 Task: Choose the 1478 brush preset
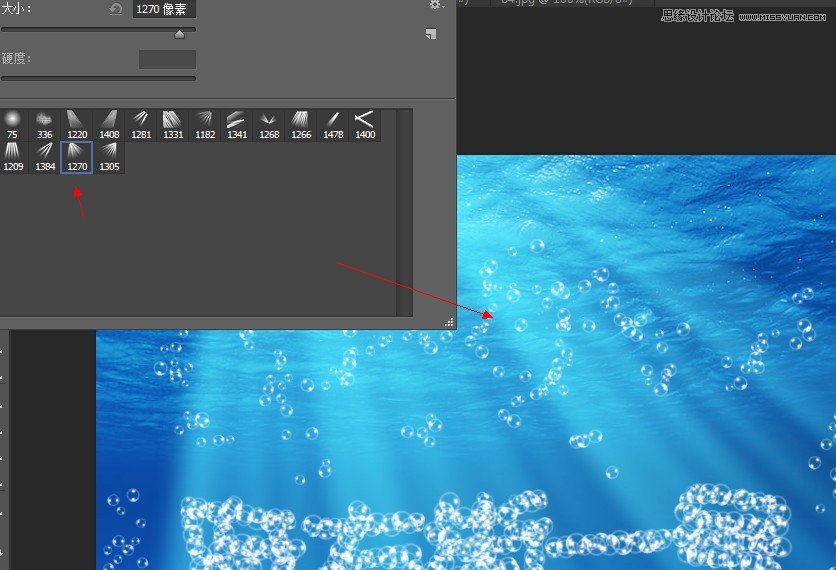tap(333, 124)
